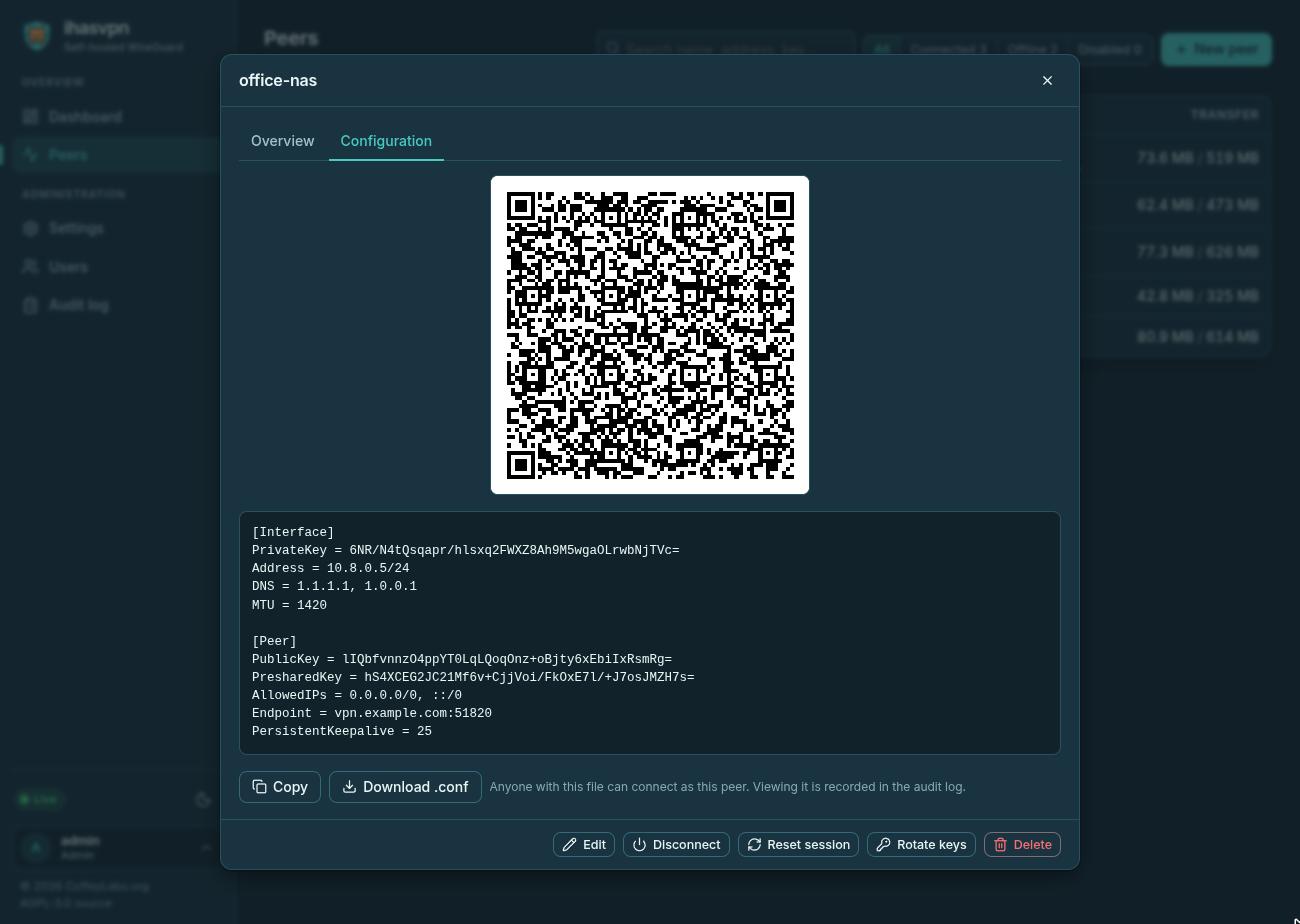
Task: Click the PresharedKey line in the config
Action: coord(473,677)
